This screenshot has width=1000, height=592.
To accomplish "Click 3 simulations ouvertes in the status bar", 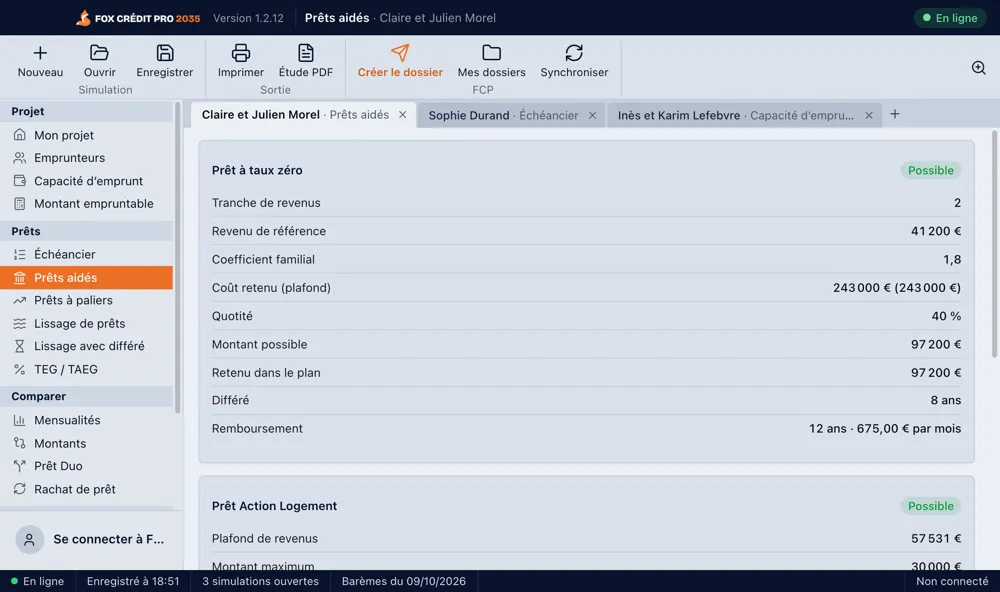I will [260, 581].
